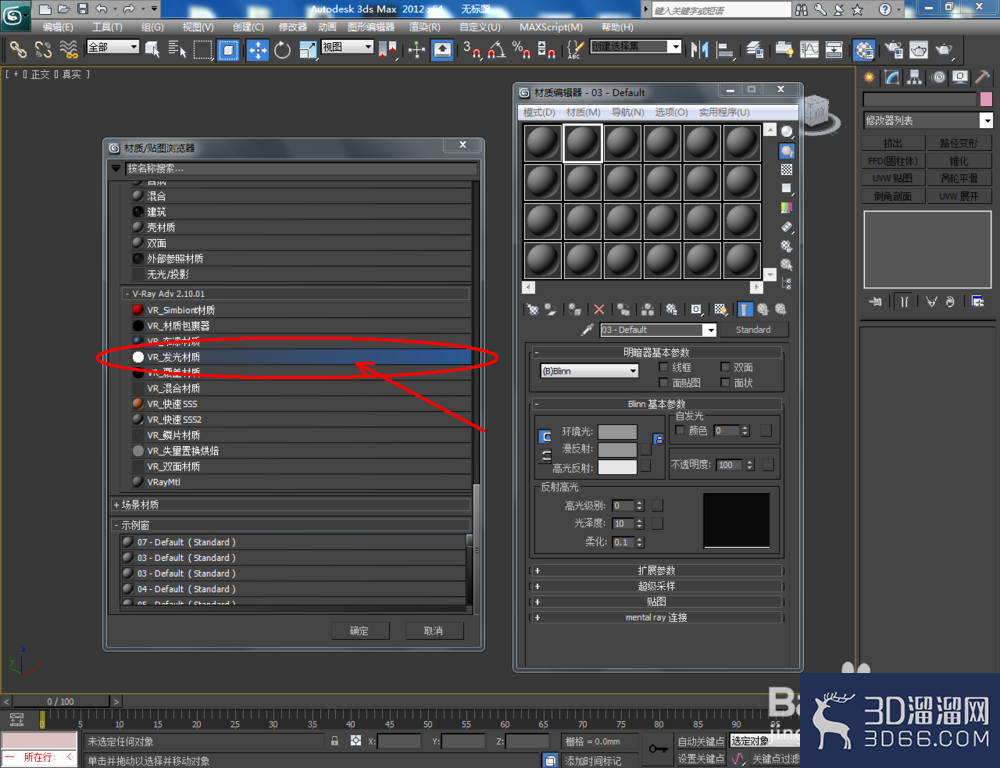The width and height of the screenshot is (1000, 768).
Task: Open the Render Setup icon
Action: 893,50
